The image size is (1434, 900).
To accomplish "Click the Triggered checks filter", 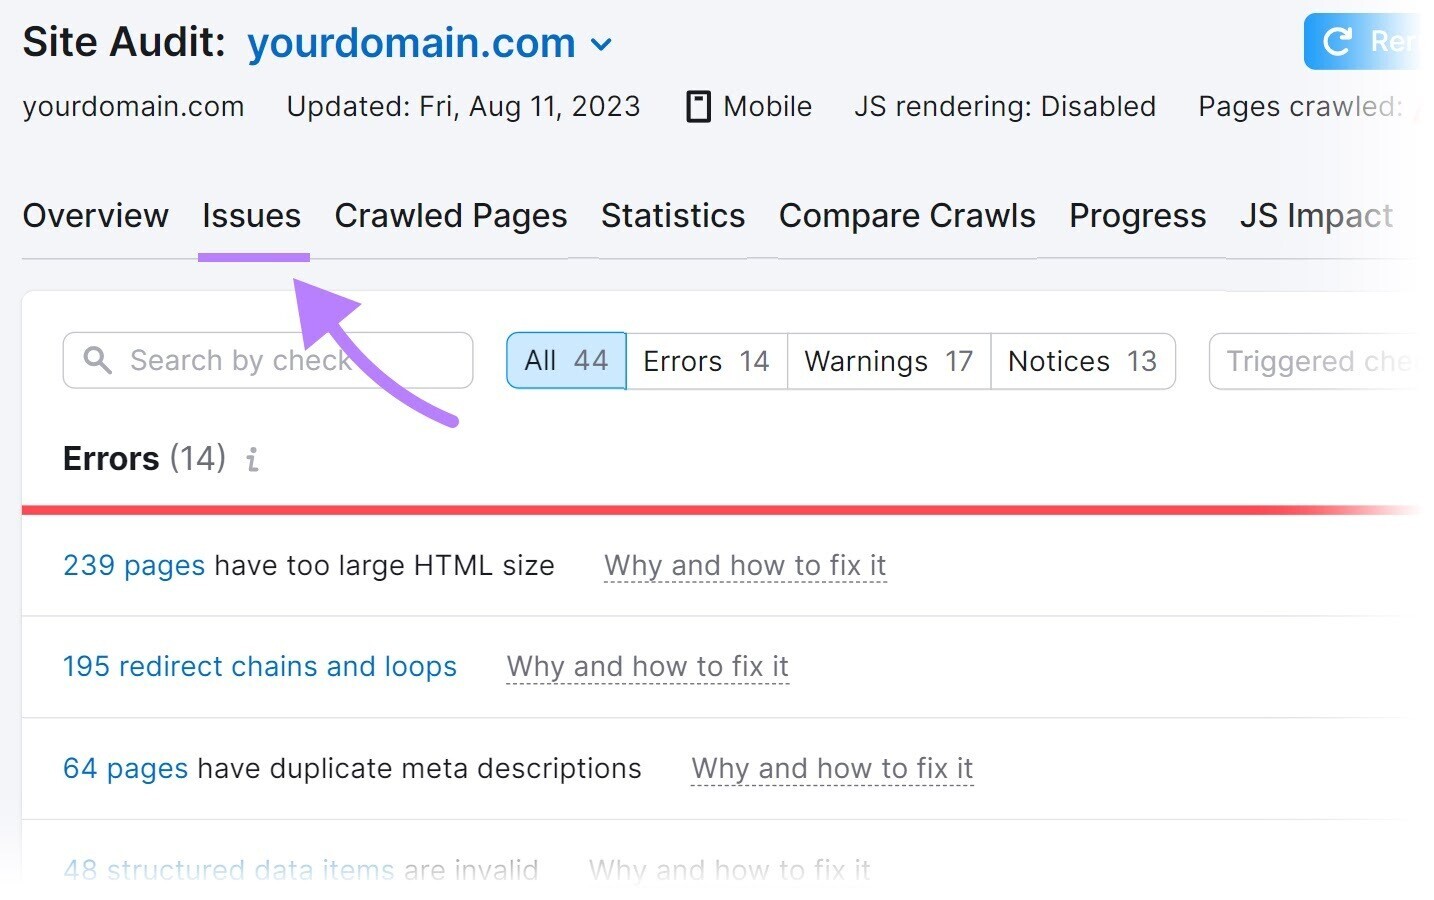I will (1330, 361).
